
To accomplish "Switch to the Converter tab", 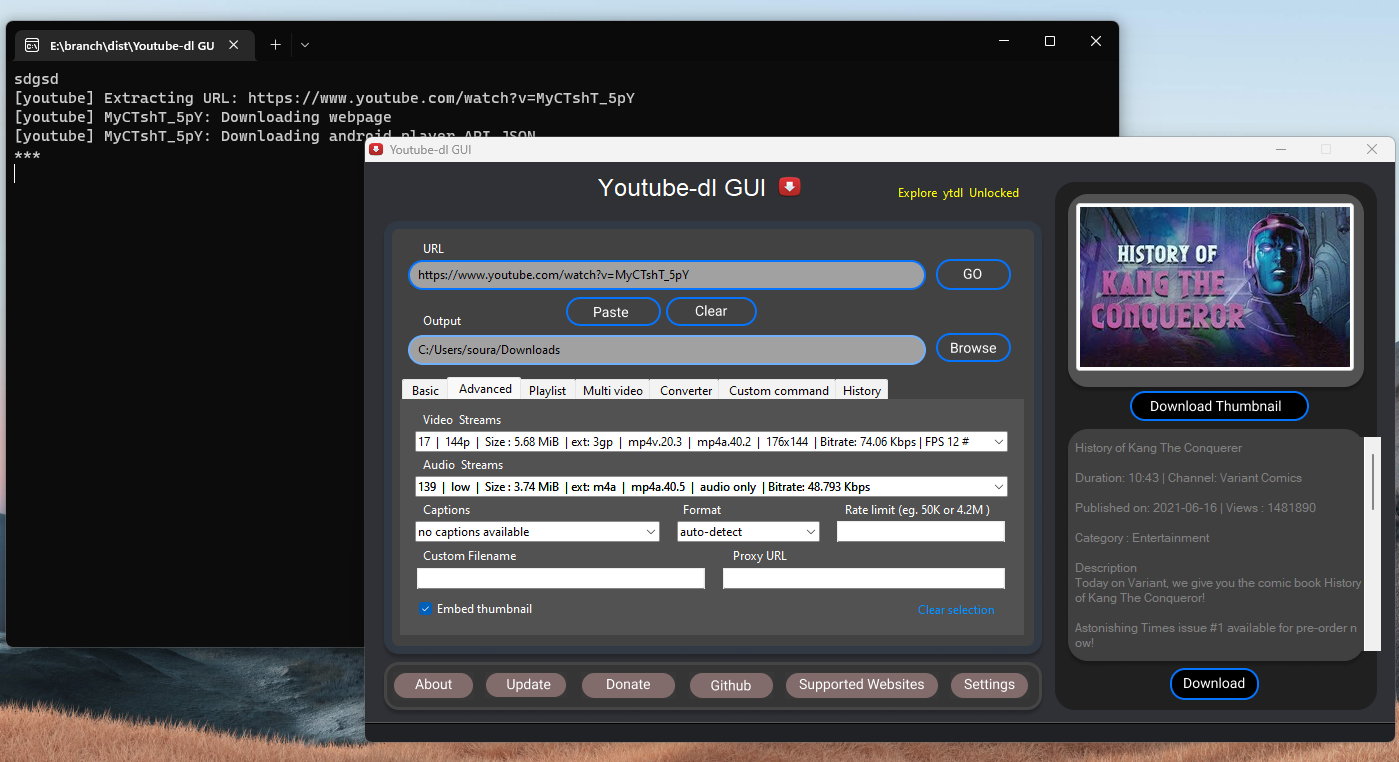I will pyautogui.click(x=684, y=390).
